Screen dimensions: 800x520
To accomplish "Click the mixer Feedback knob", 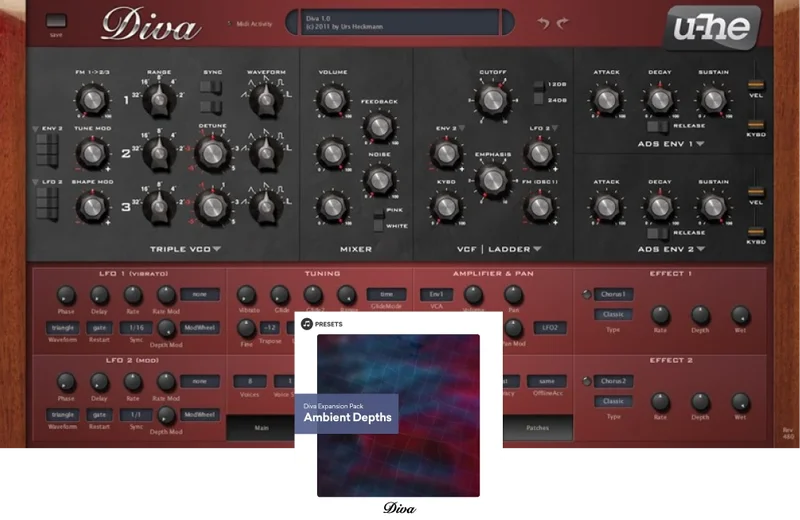I will [x=379, y=127].
